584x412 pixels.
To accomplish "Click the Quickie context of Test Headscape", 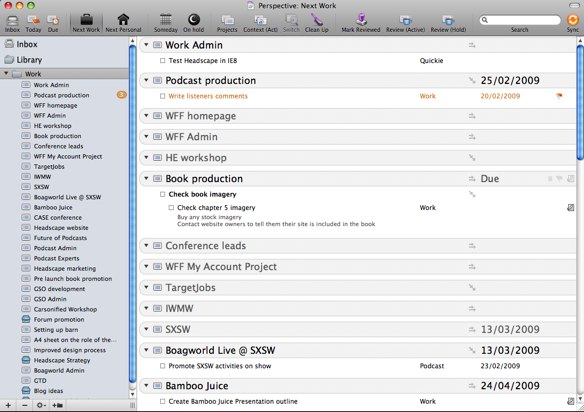I will click(431, 61).
